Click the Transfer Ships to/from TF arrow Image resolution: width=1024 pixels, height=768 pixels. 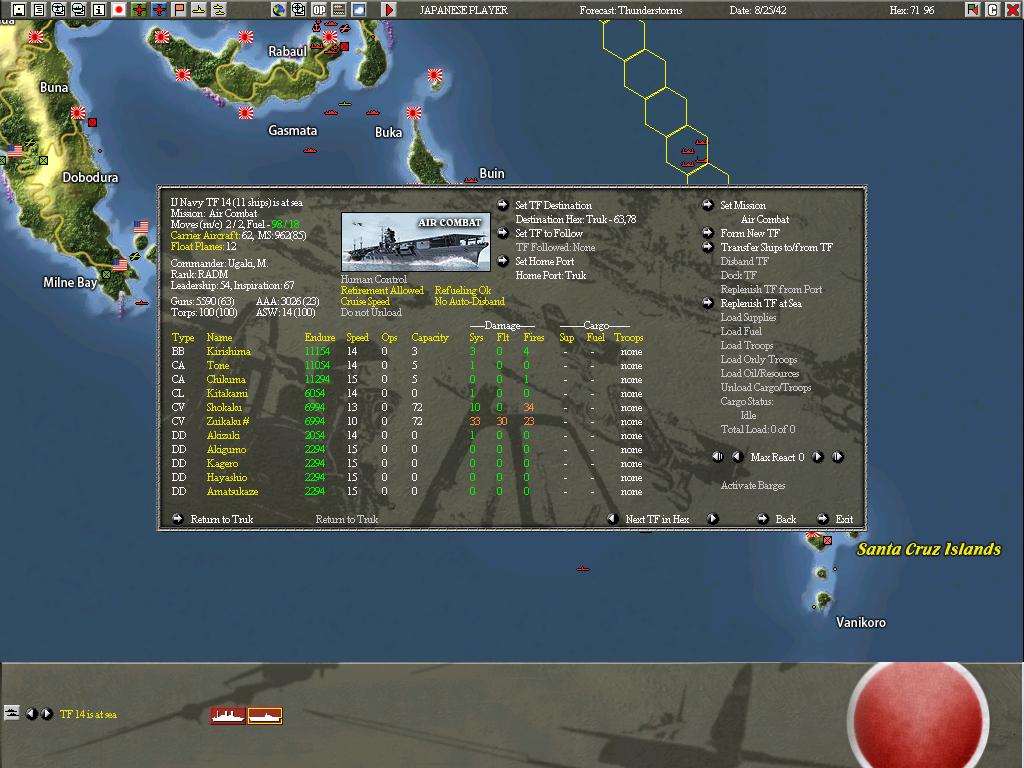[x=708, y=247]
